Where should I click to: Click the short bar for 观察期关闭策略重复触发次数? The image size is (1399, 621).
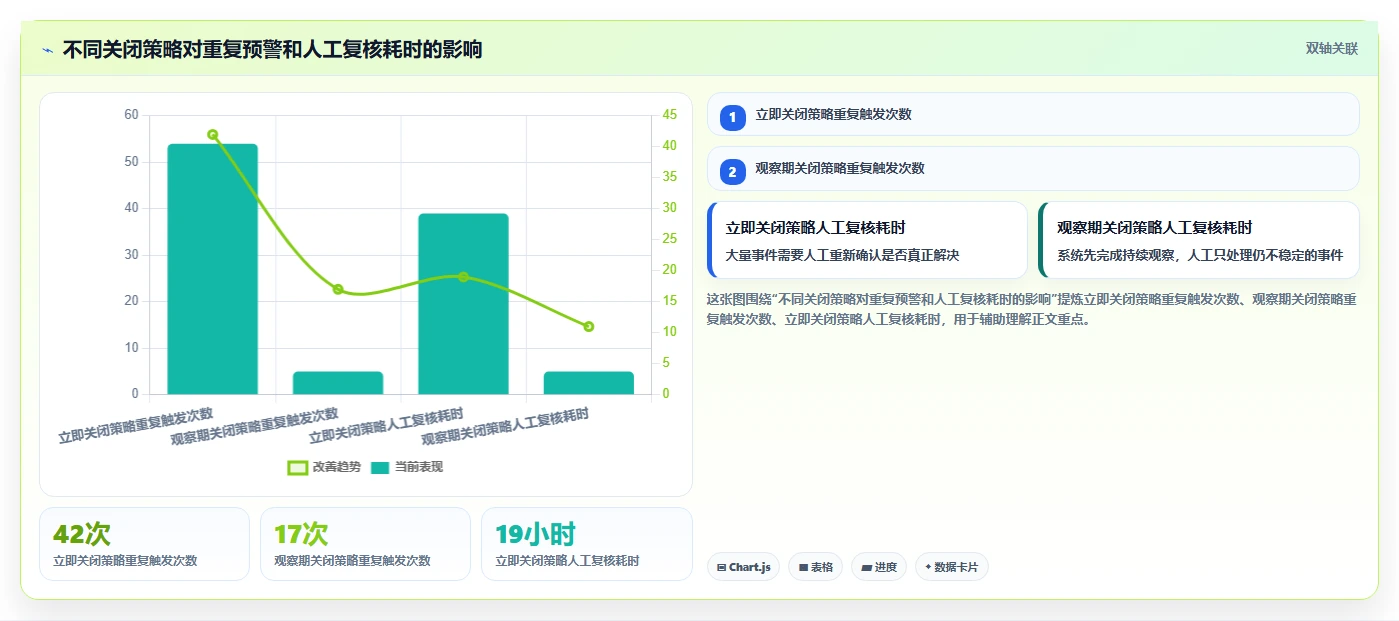coord(338,383)
